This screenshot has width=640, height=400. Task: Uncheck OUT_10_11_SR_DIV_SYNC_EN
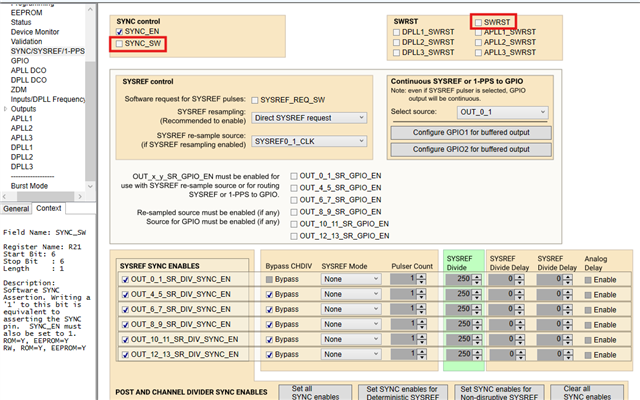tap(125, 340)
